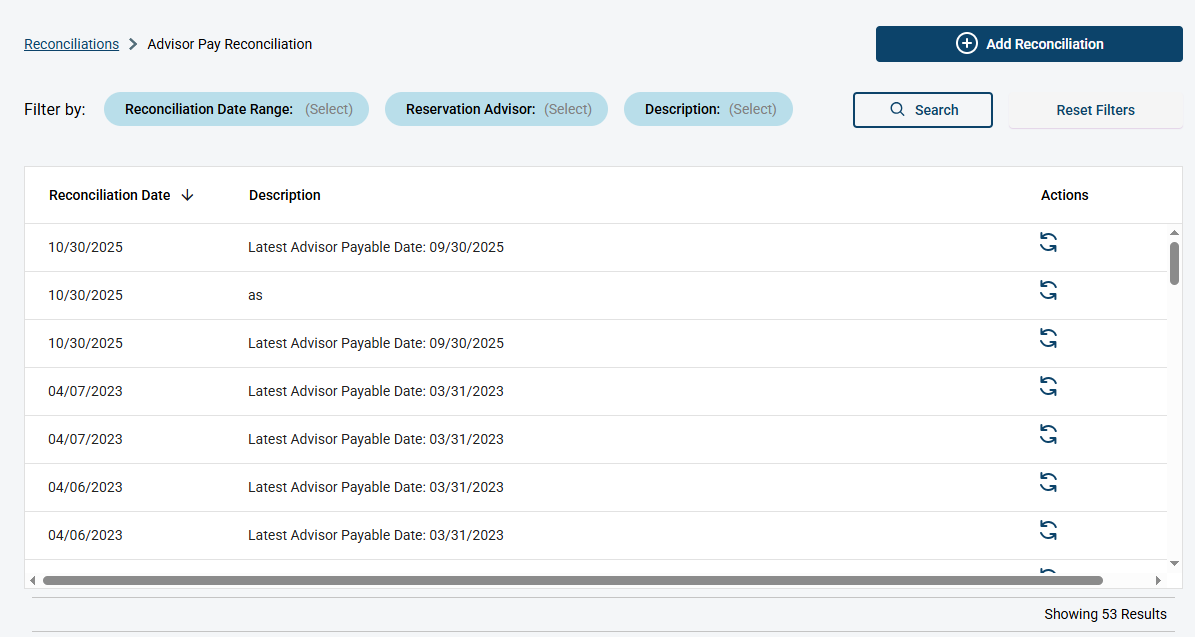This screenshot has width=1195, height=637.
Task: Click the Description column header
Action: (284, 195)
